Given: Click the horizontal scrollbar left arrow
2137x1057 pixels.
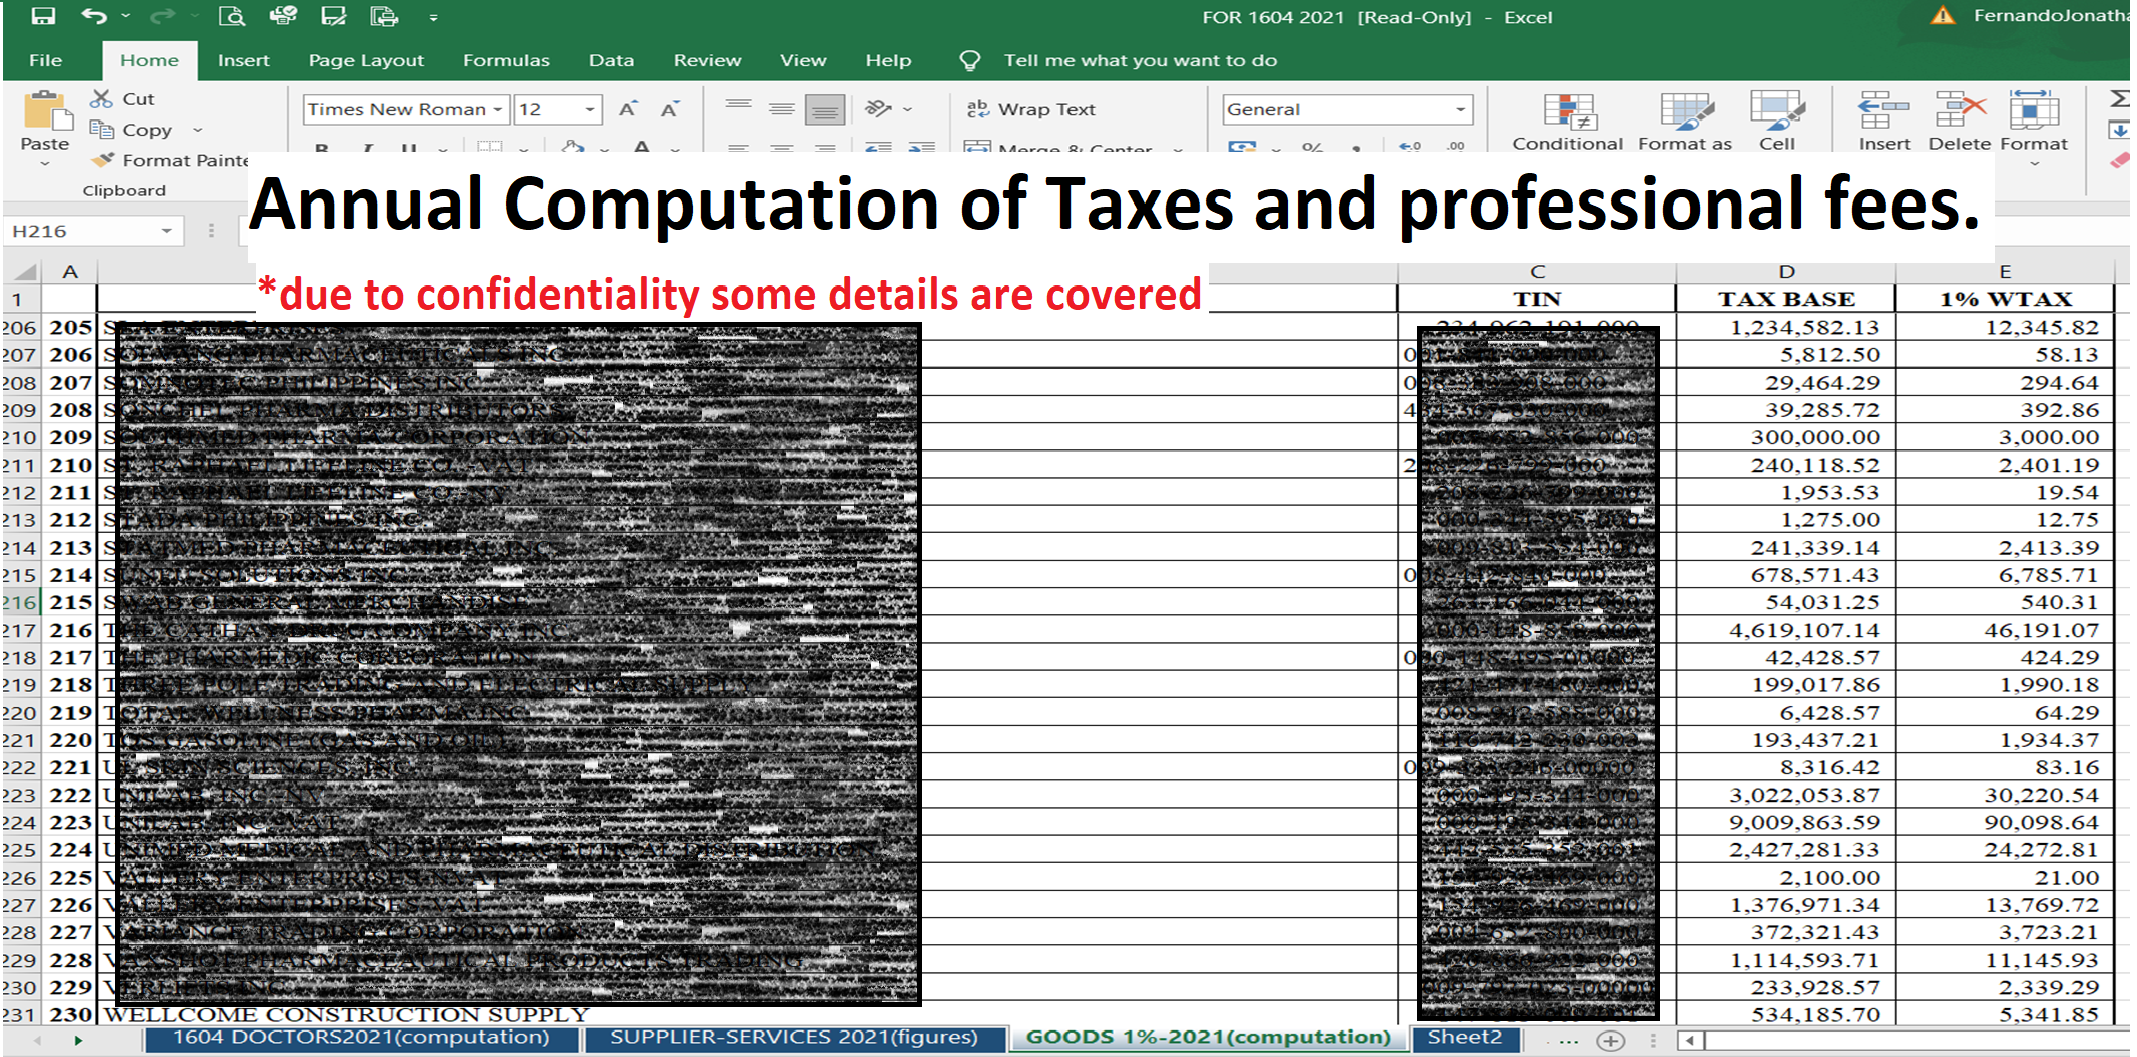Looking at the screenshot, I should tap(1689, 1041).
